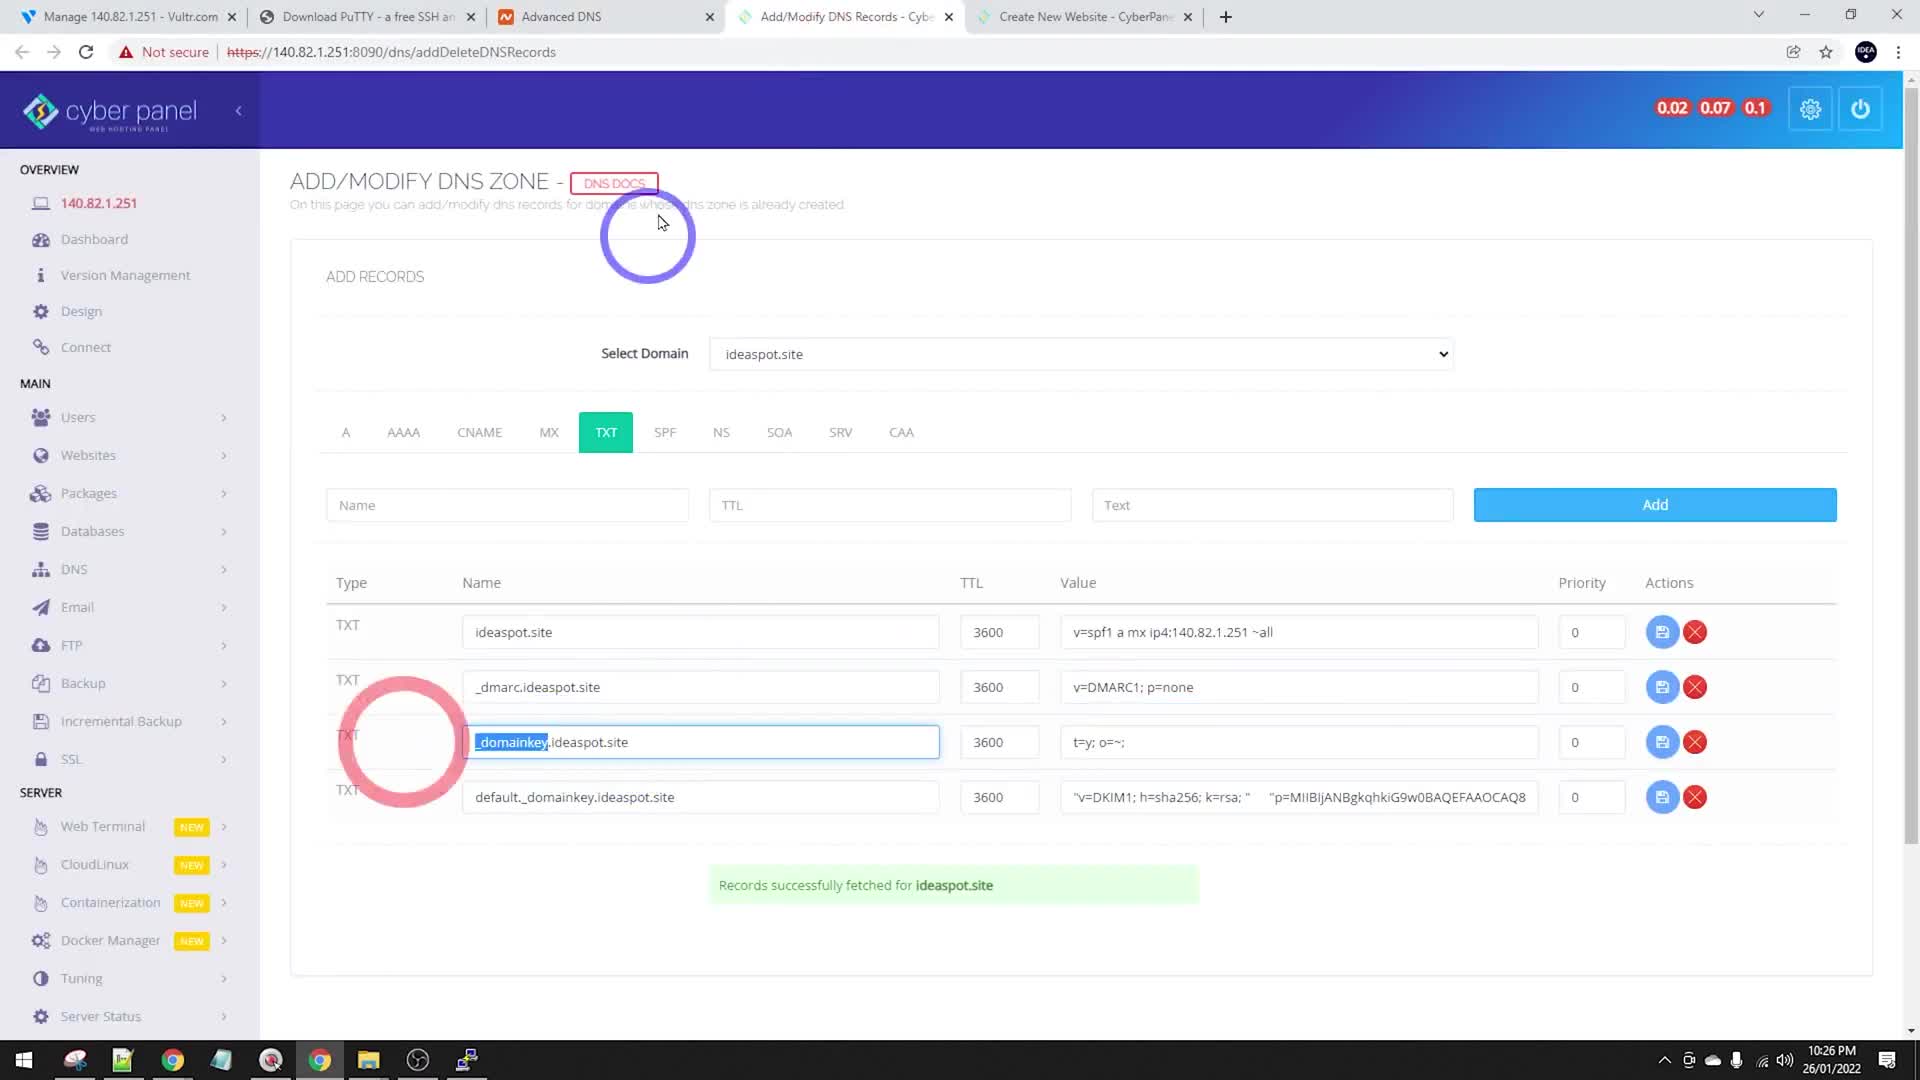
Task: Click the Name input field
Action: pyautogui.click(x=507, y=504)
